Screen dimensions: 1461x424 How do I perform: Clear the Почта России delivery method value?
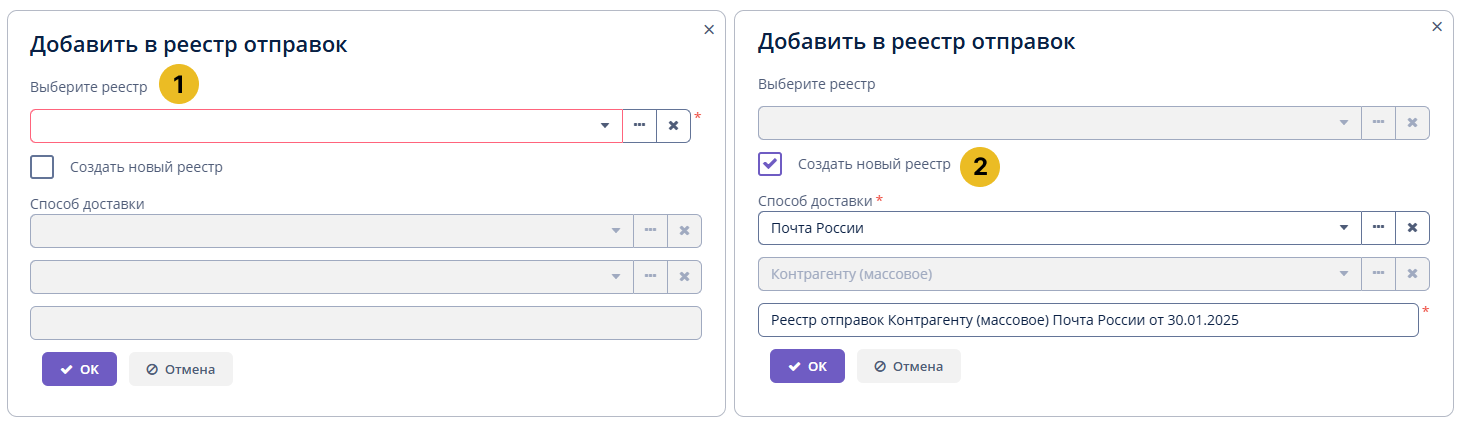1412,227
